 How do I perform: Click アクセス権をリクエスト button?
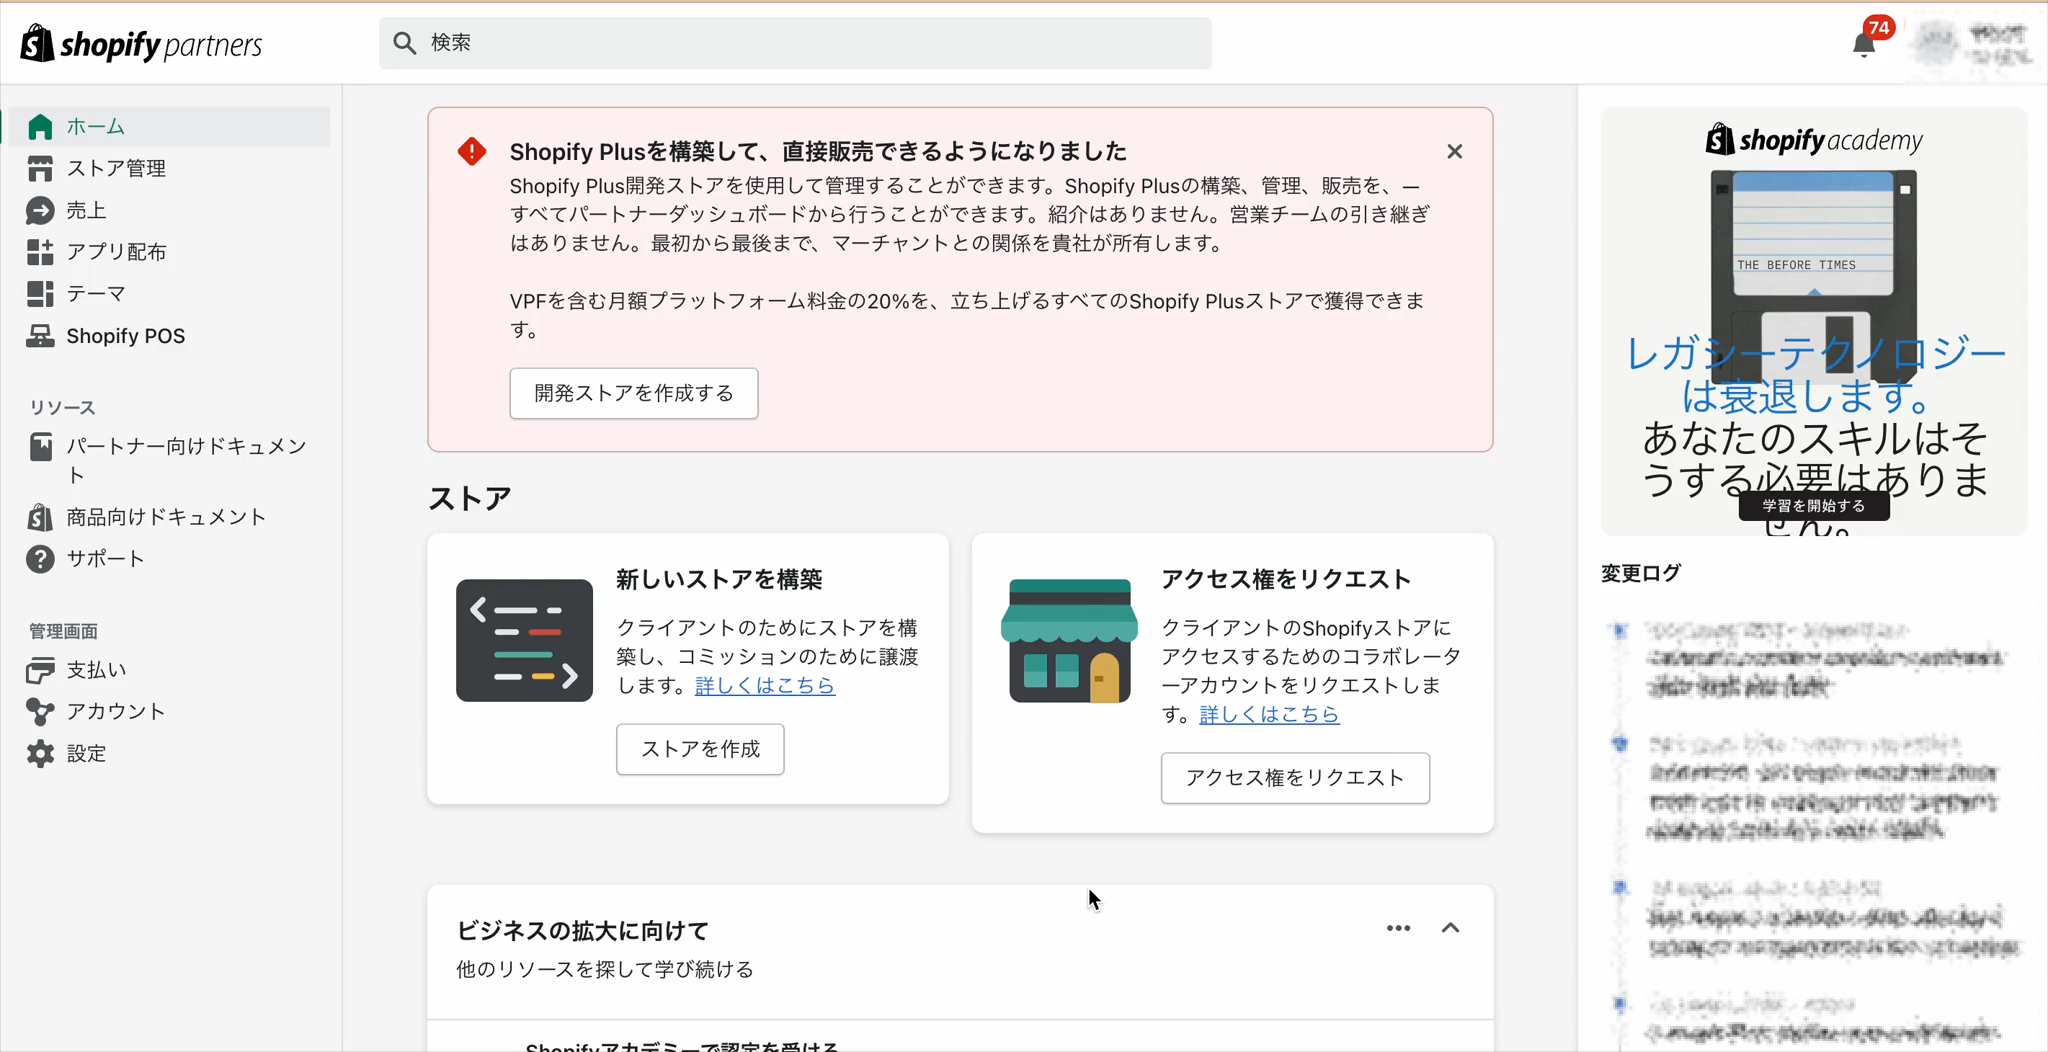click(1295, 778)
